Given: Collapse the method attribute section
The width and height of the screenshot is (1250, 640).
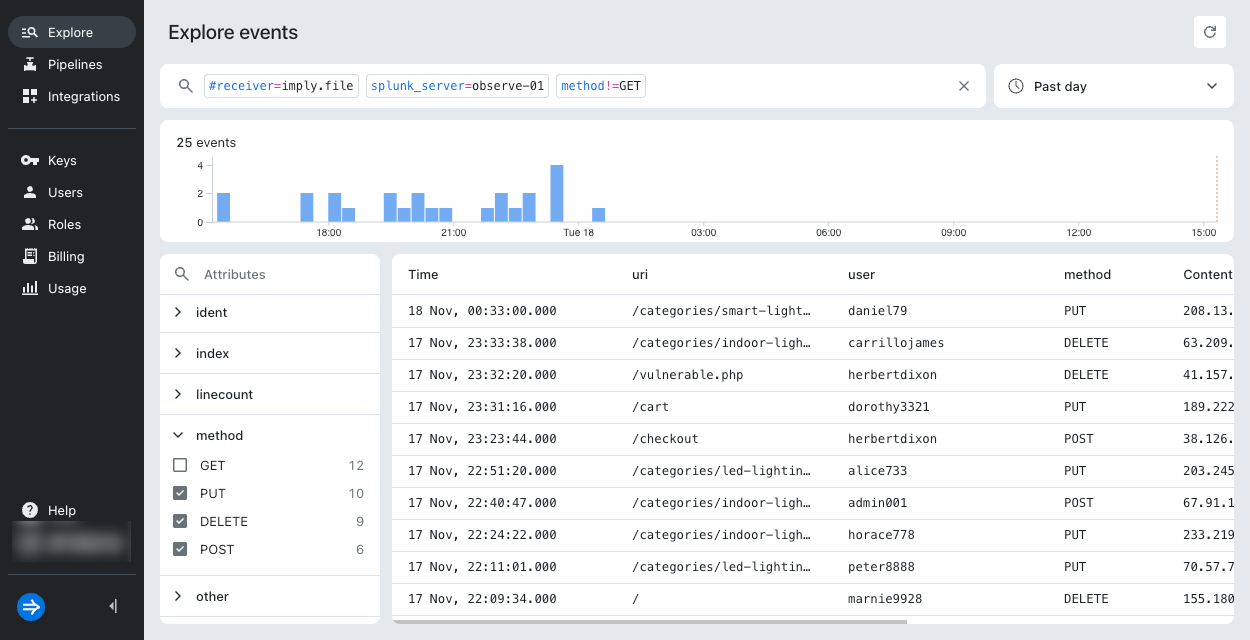Looking at the screenshot, I should coord(178,435).
